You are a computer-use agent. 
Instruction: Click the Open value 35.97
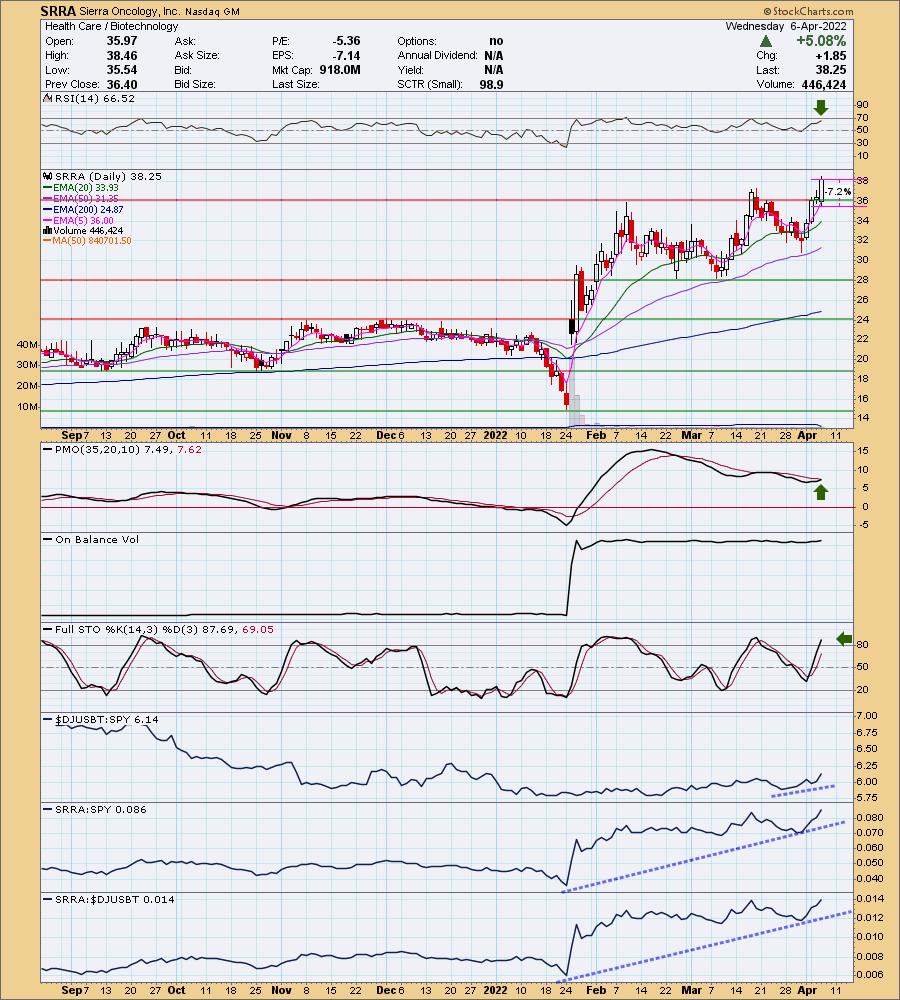[122, 41]
